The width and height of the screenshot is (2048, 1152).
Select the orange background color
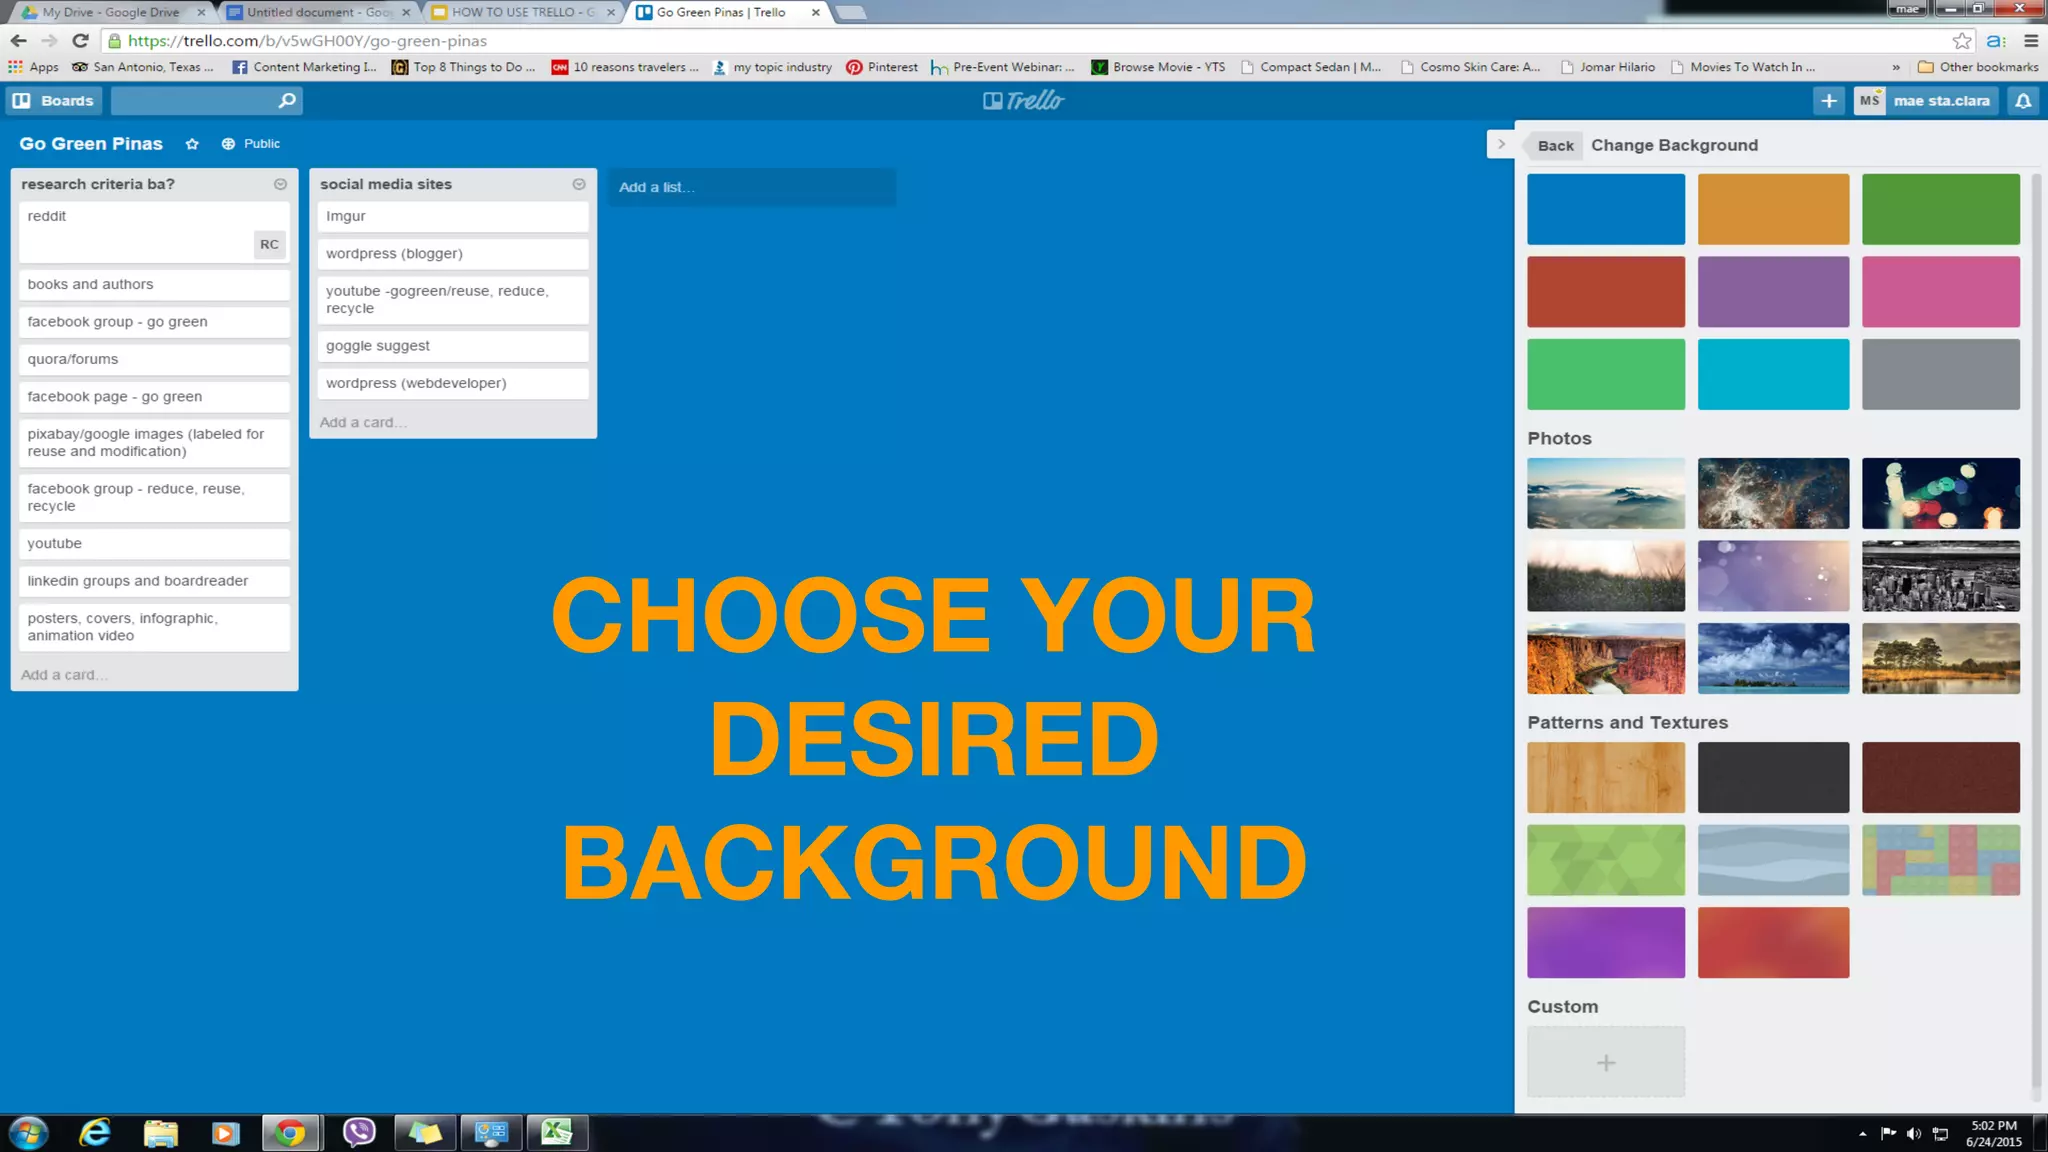point(1773,209)
